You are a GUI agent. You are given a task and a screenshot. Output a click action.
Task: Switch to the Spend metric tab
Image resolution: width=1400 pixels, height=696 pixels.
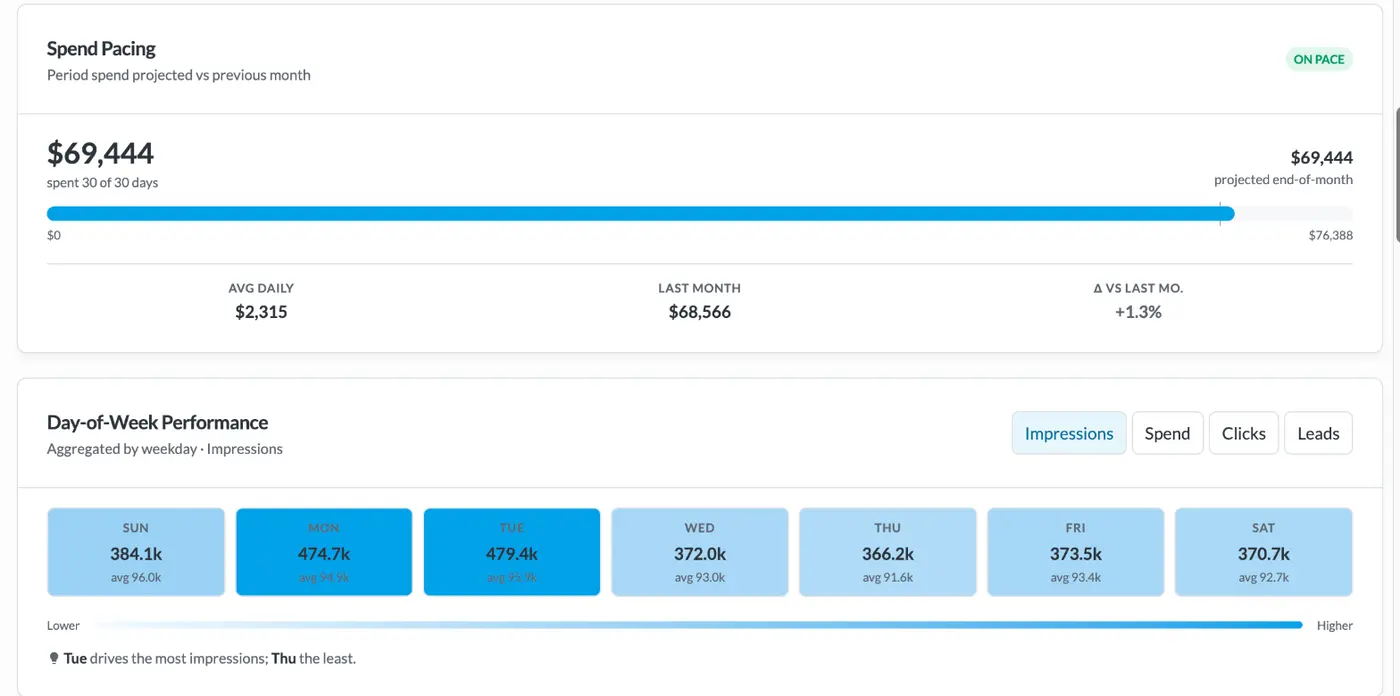[x=1167, y=433]
